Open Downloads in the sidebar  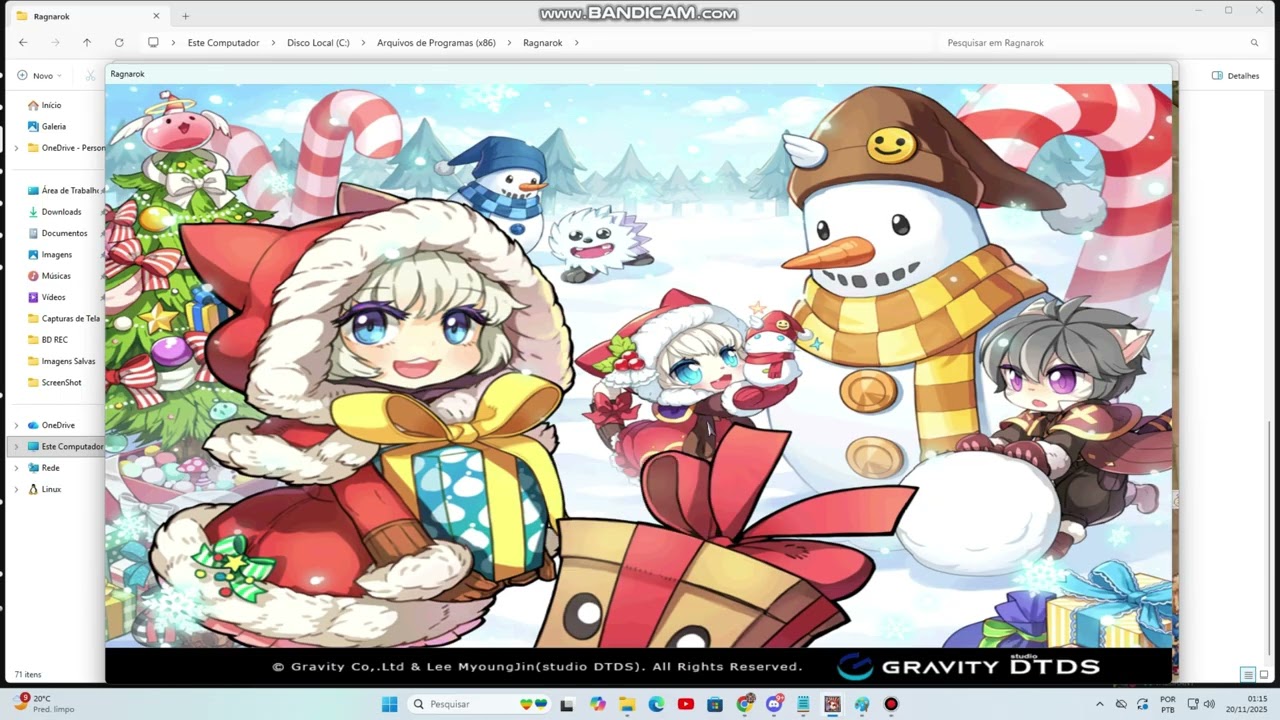(55, 212)
